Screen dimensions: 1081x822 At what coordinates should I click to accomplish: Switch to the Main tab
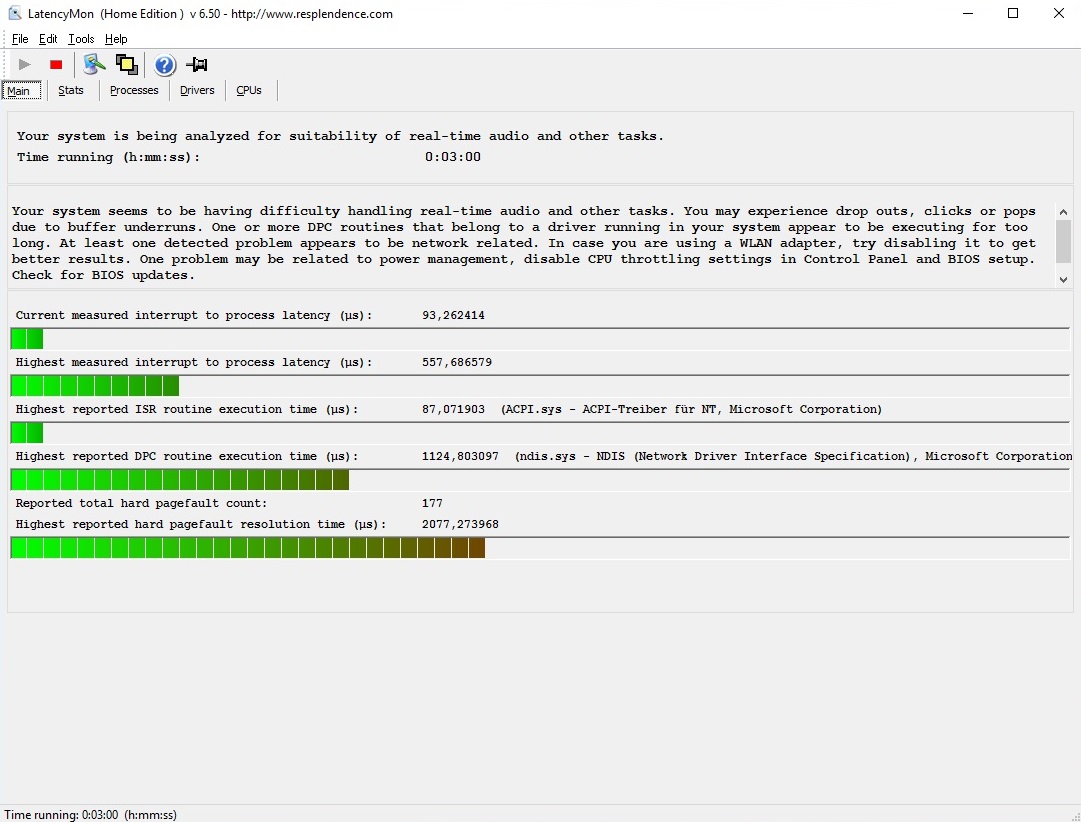[21, 90]
